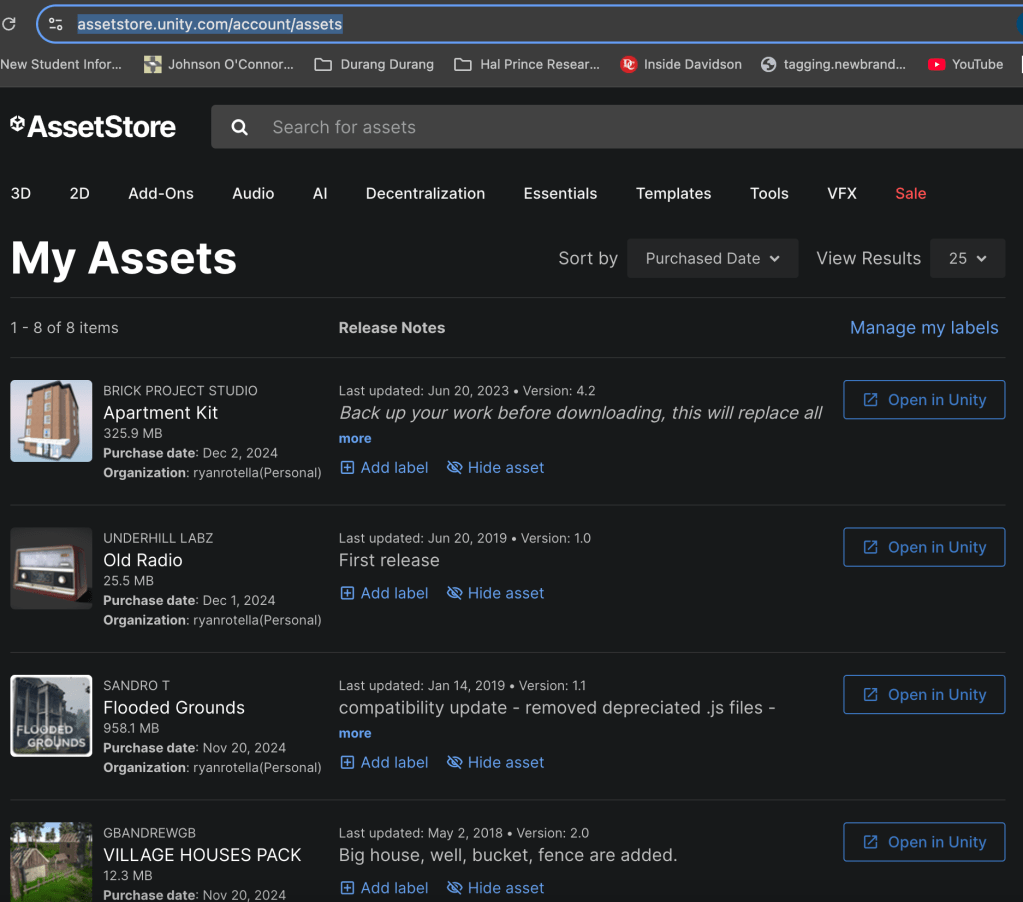Open the View Results 25 dropdown
Image resolution: width=1023 pixels, height=902 pixels.
(967, 258)
